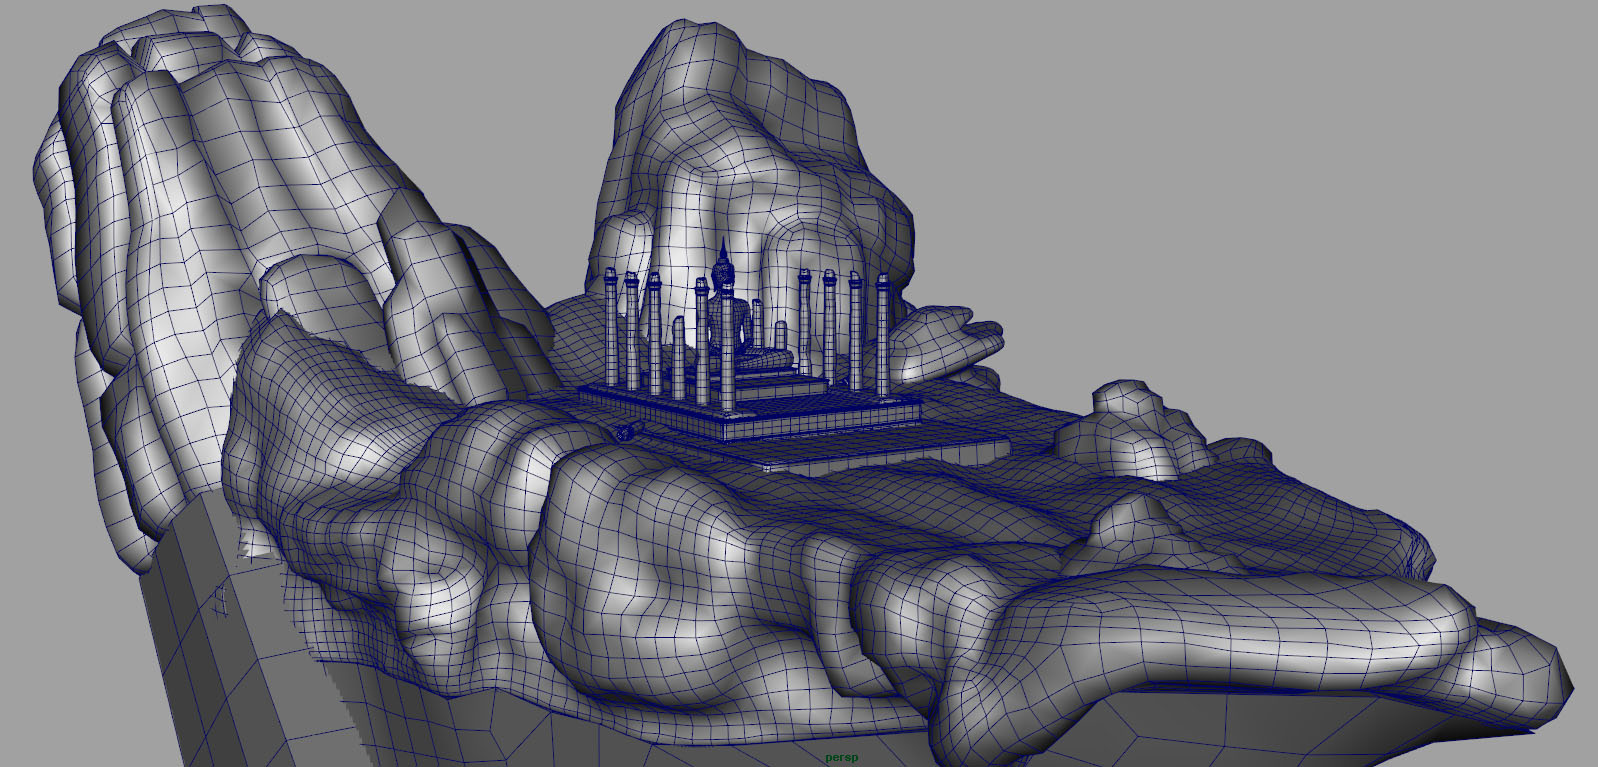Pick the rightmost temple pillar
Screen dimensions: 1598x767
click(x=882, y=335)
